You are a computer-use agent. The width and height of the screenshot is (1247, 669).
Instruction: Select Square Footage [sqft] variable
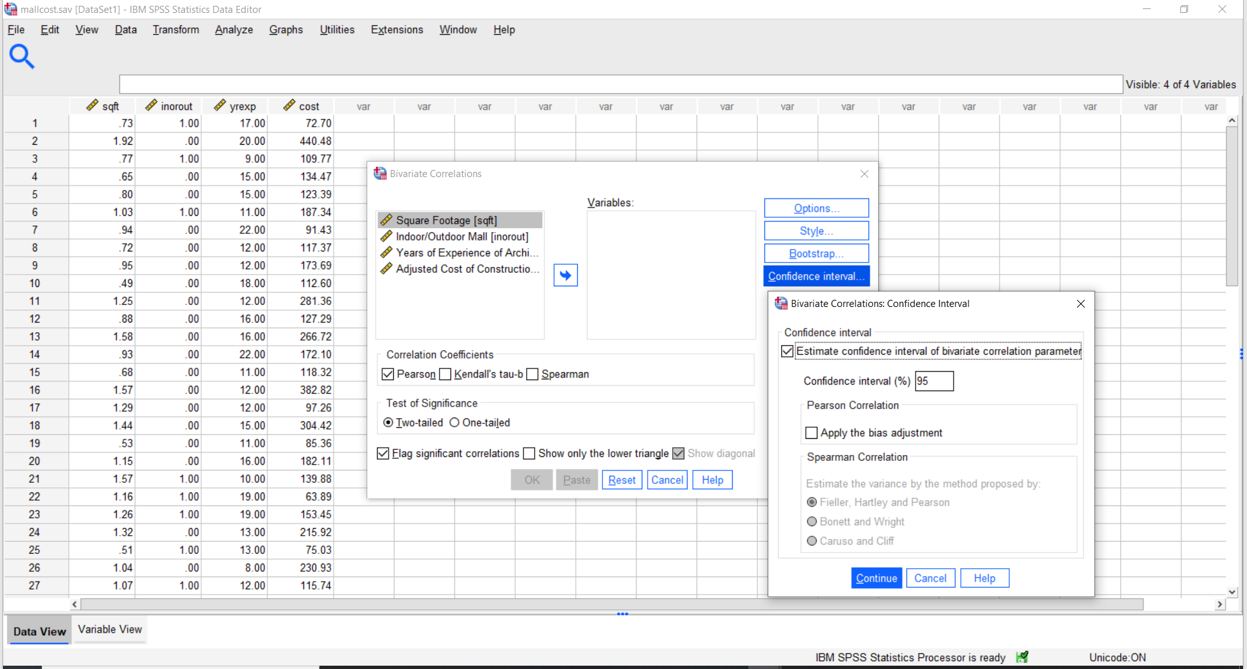[460, 220]
